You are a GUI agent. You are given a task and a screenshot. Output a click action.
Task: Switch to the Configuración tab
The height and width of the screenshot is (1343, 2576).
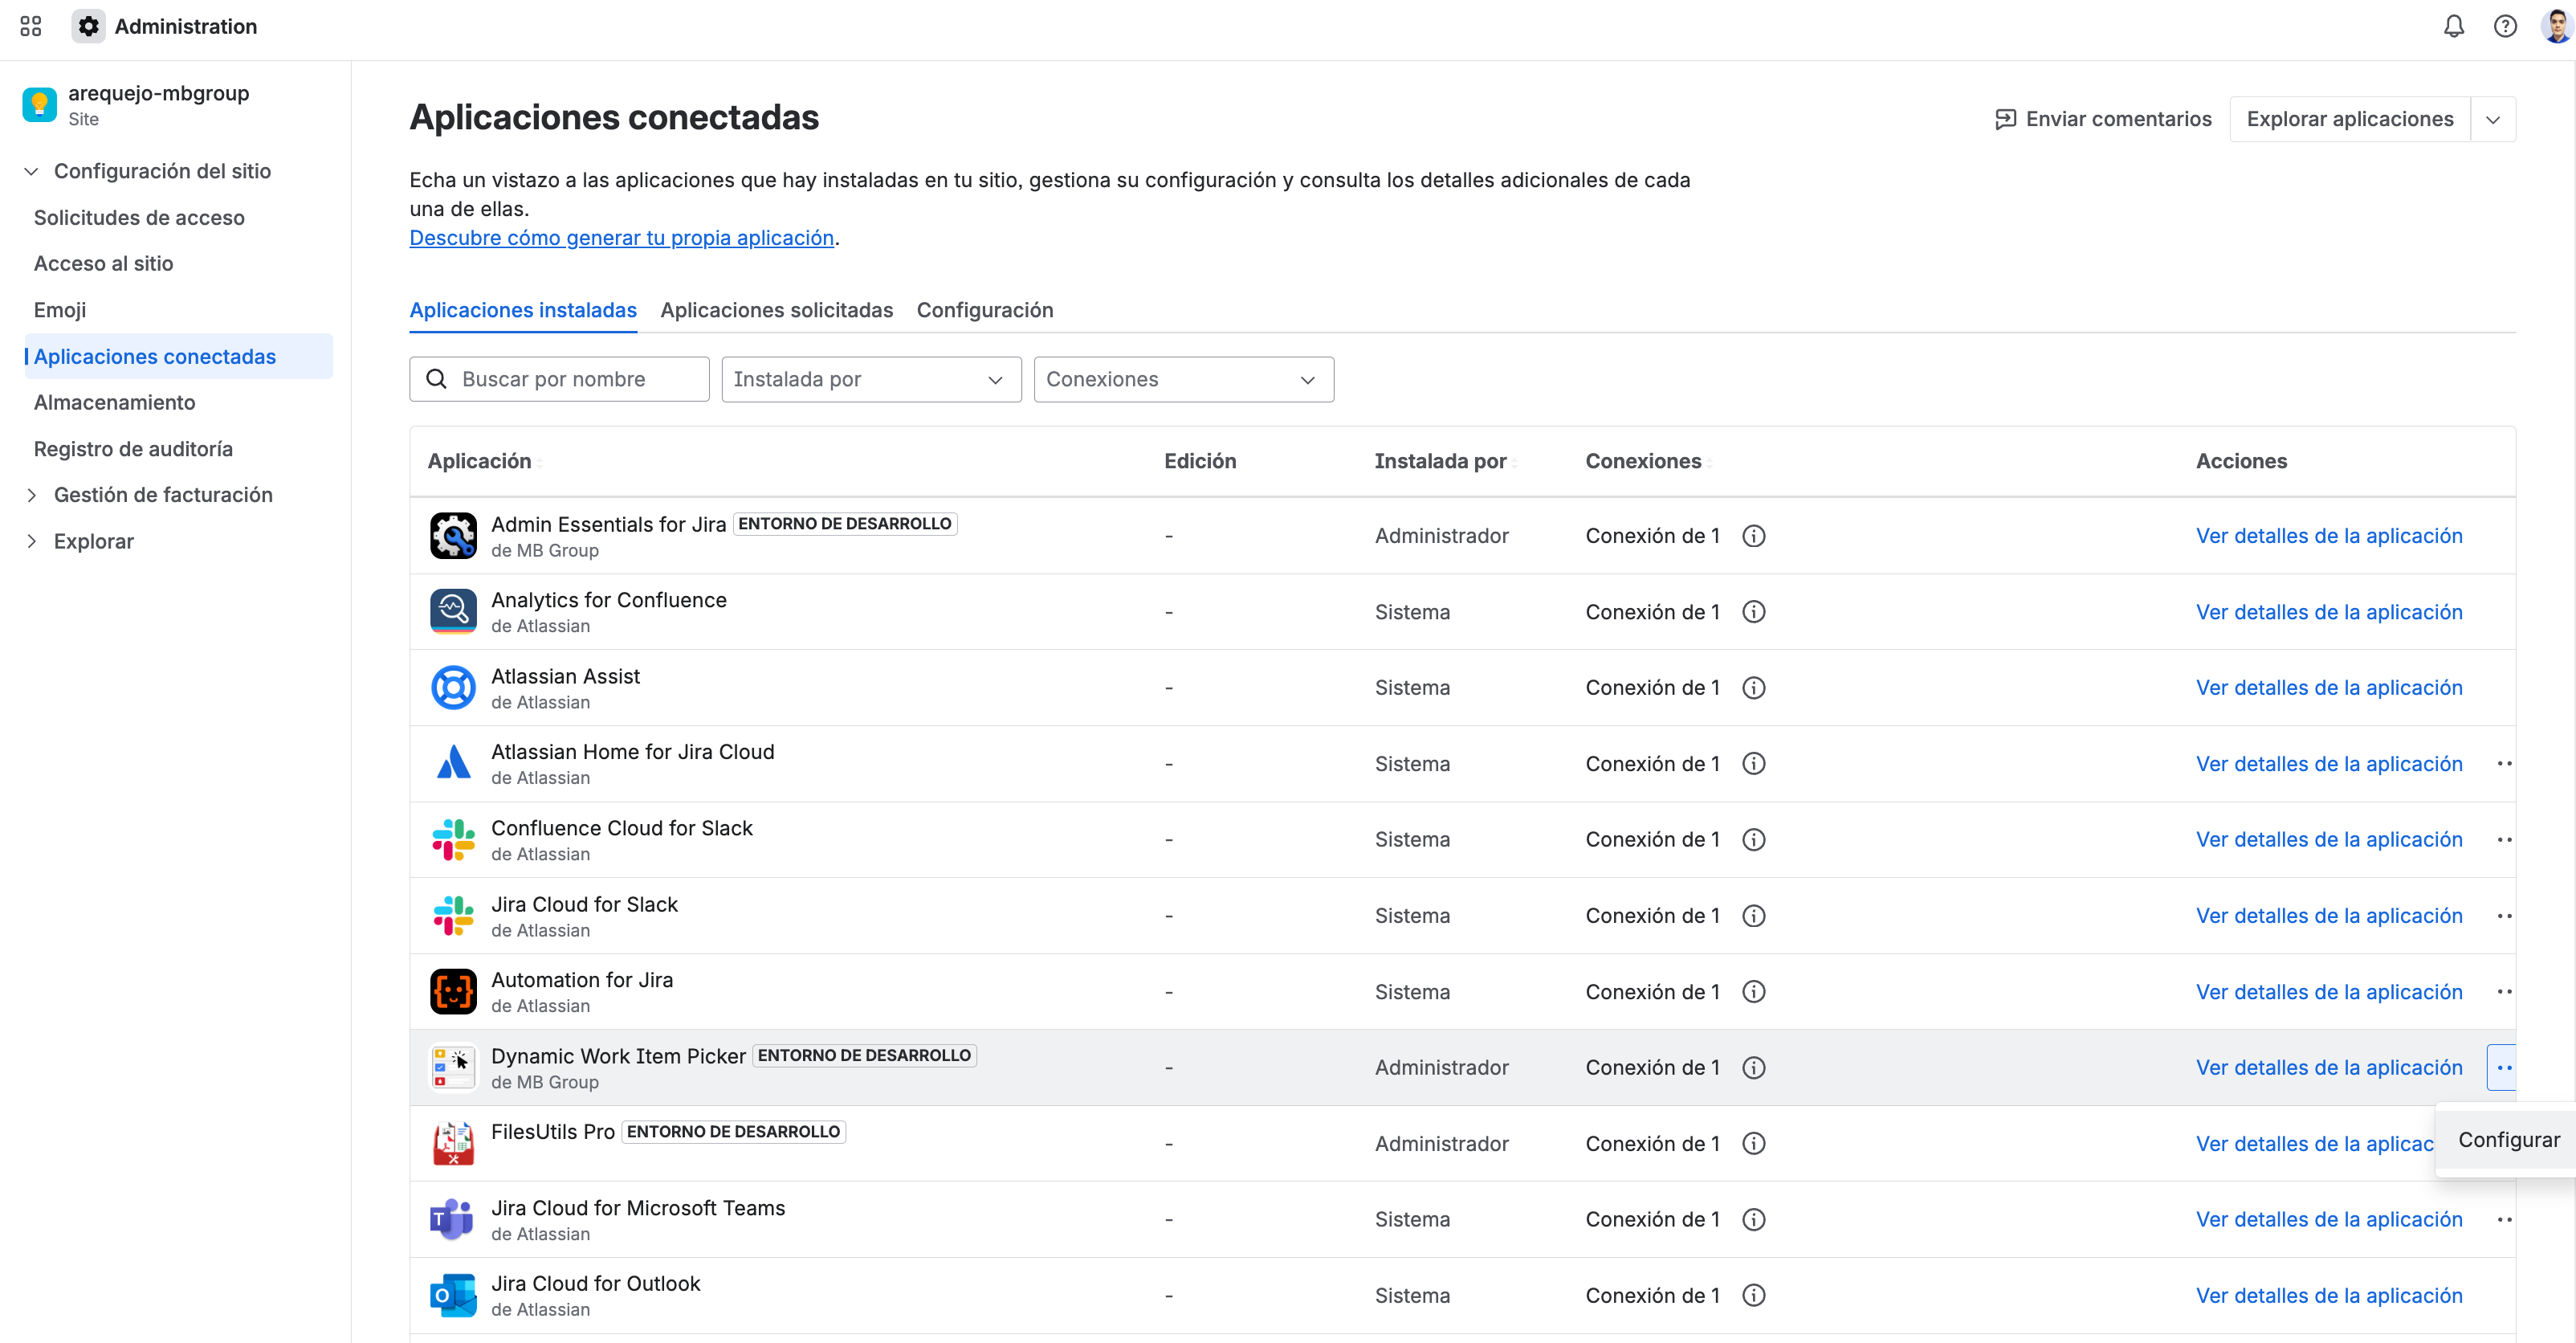tap(984, 311)
